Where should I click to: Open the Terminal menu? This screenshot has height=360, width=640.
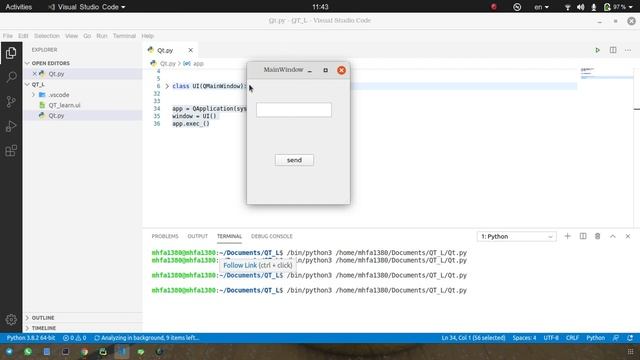pyautogui.click(x=124, y=36)
